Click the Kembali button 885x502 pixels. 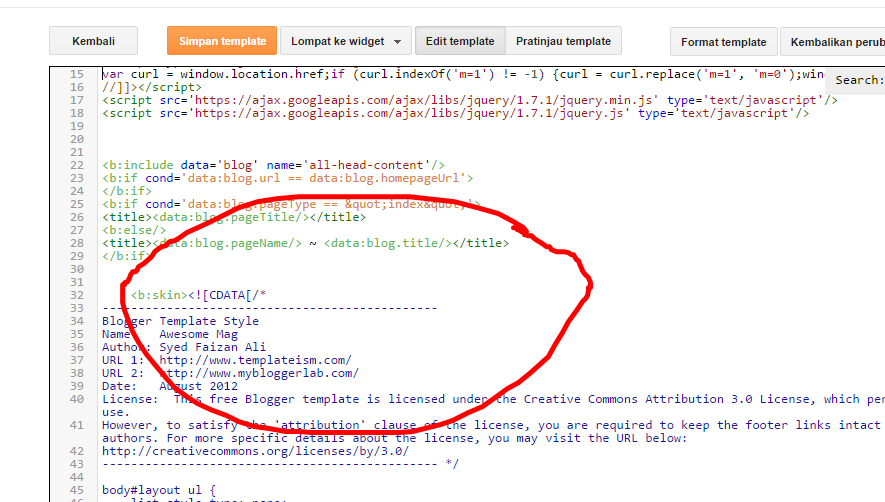(93, 41)
